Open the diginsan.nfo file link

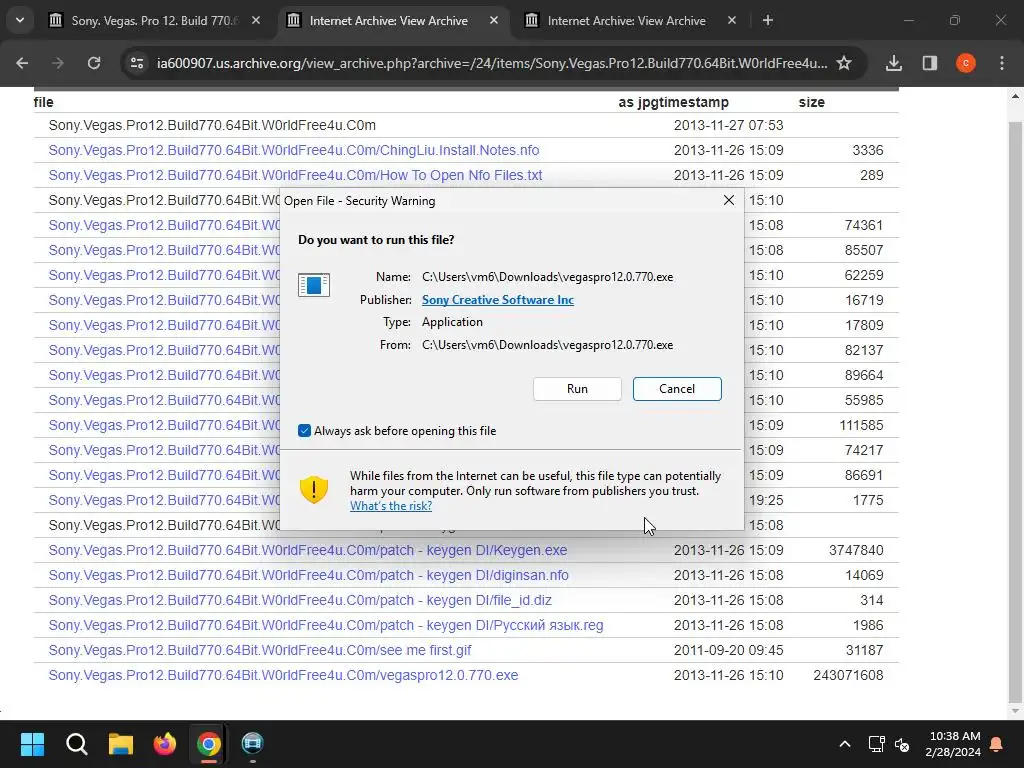point(308,575)
